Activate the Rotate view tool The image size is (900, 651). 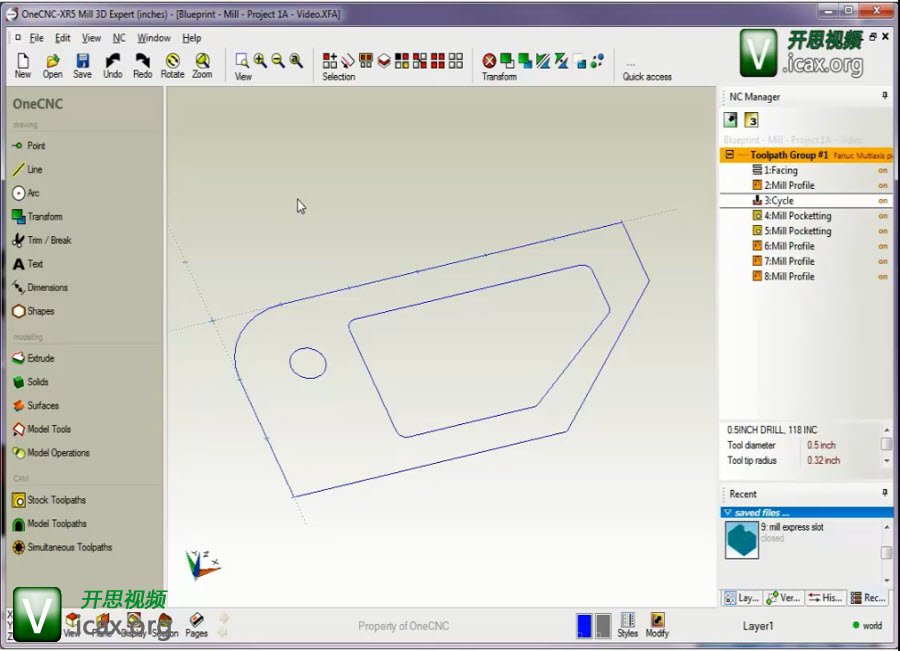point(172,65)
